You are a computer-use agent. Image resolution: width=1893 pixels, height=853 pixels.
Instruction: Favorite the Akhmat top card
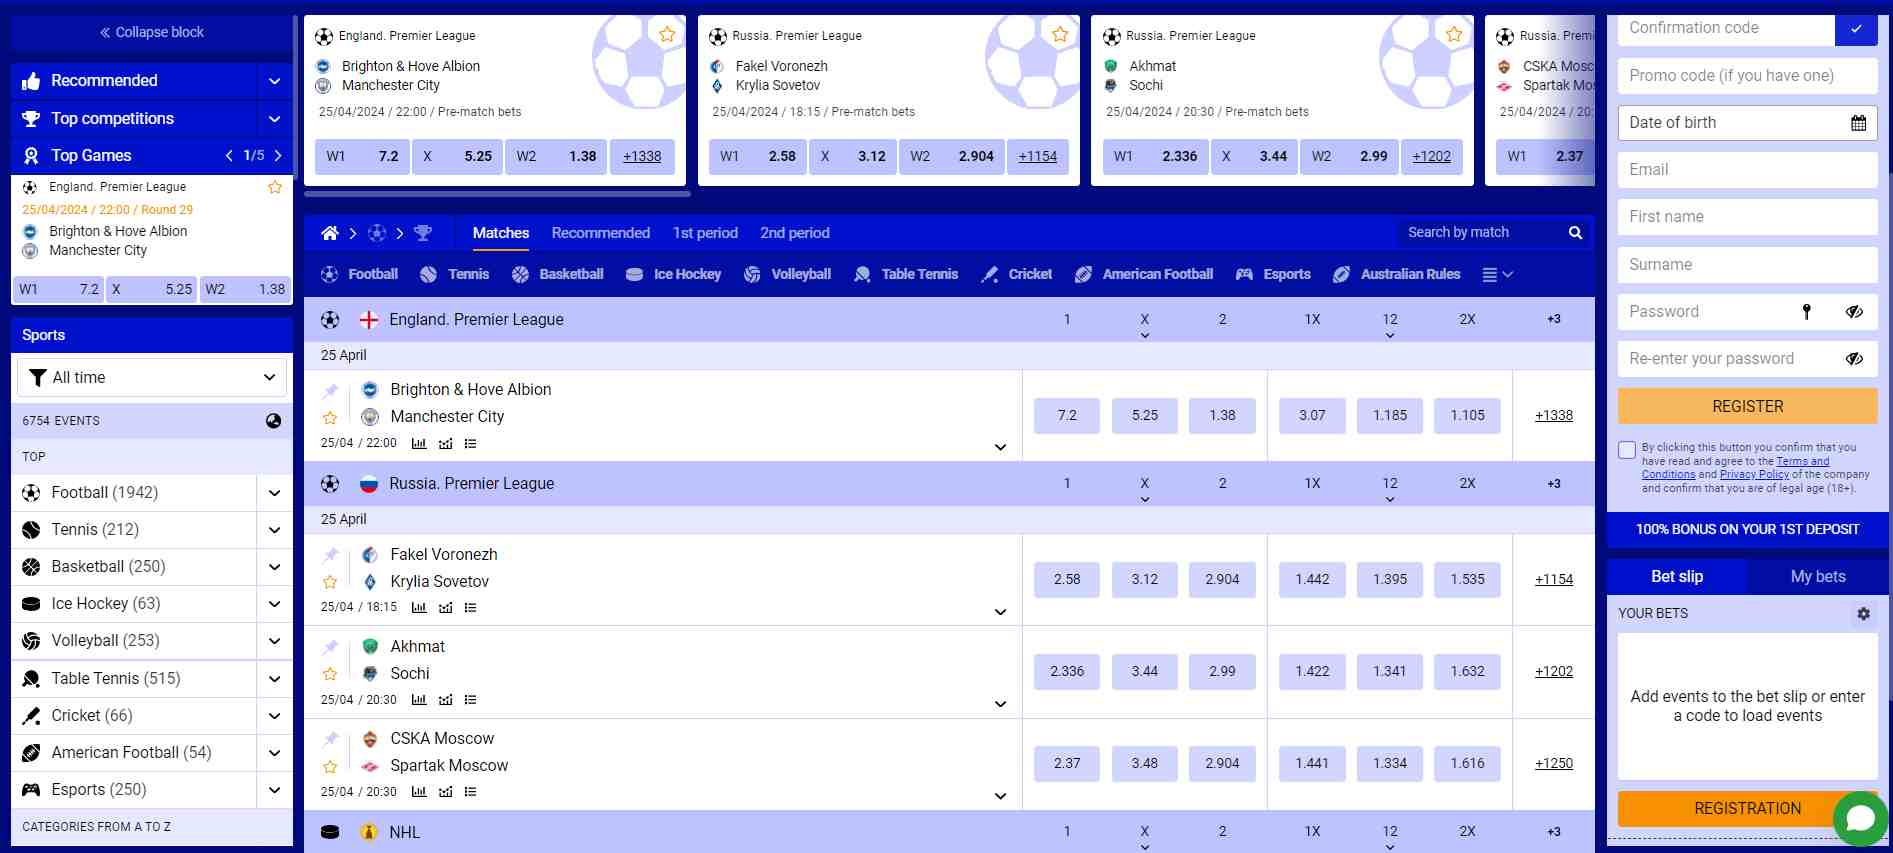coord(1454,35)
